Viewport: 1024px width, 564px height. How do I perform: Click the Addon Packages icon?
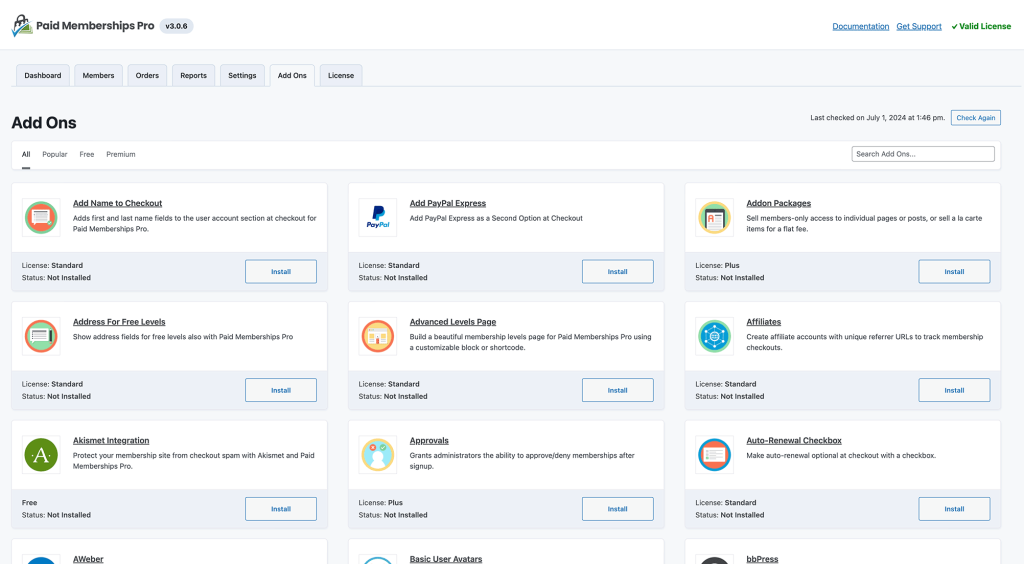714,217
